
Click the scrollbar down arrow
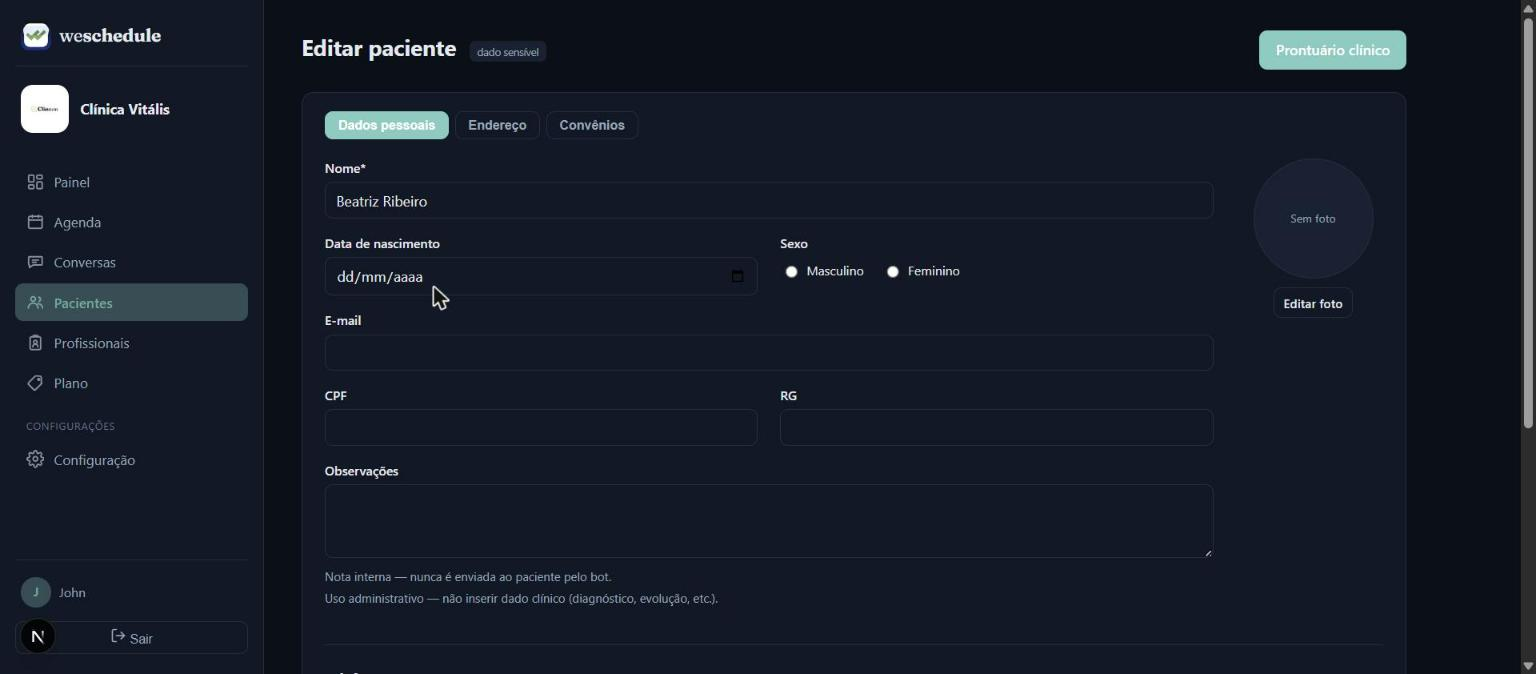[x=1528, y=665]
